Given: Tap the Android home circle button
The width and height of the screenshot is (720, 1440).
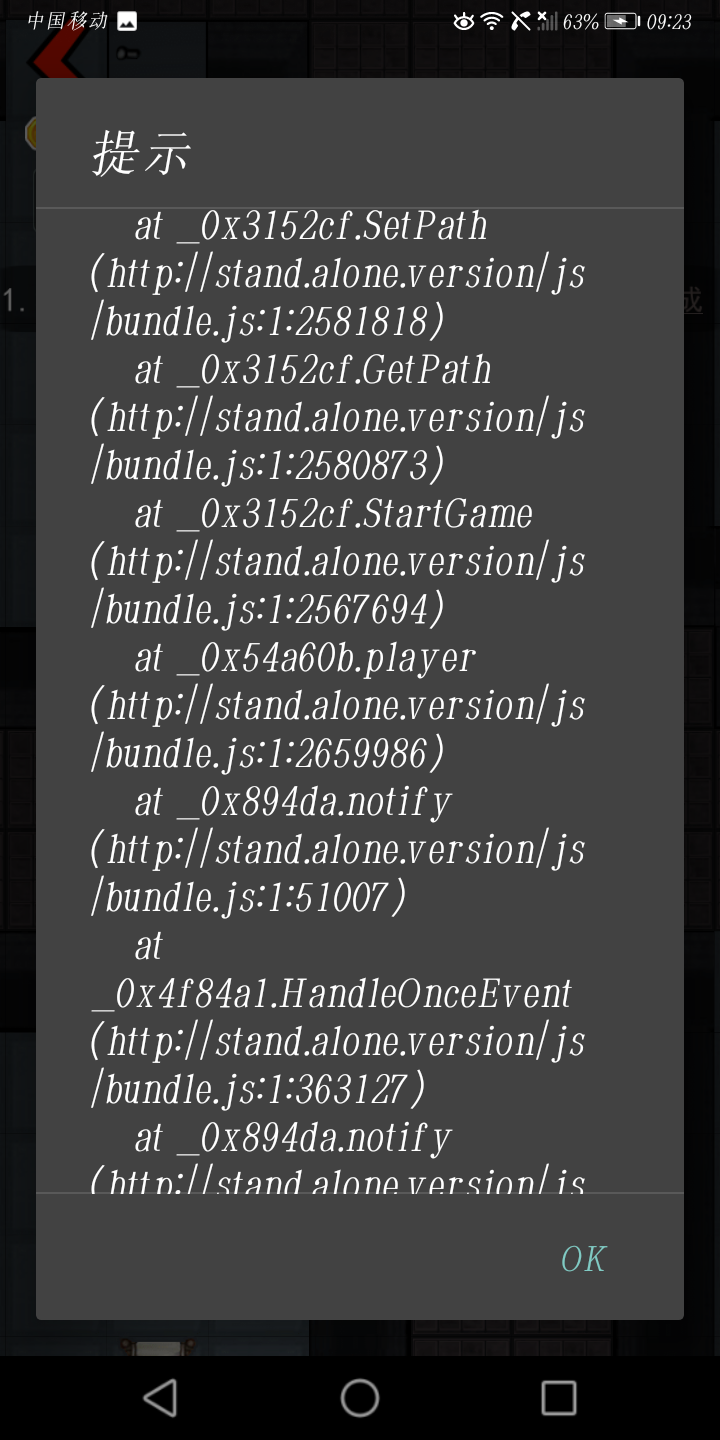Looking at the screenshot, I should (x=360, y=1398).
